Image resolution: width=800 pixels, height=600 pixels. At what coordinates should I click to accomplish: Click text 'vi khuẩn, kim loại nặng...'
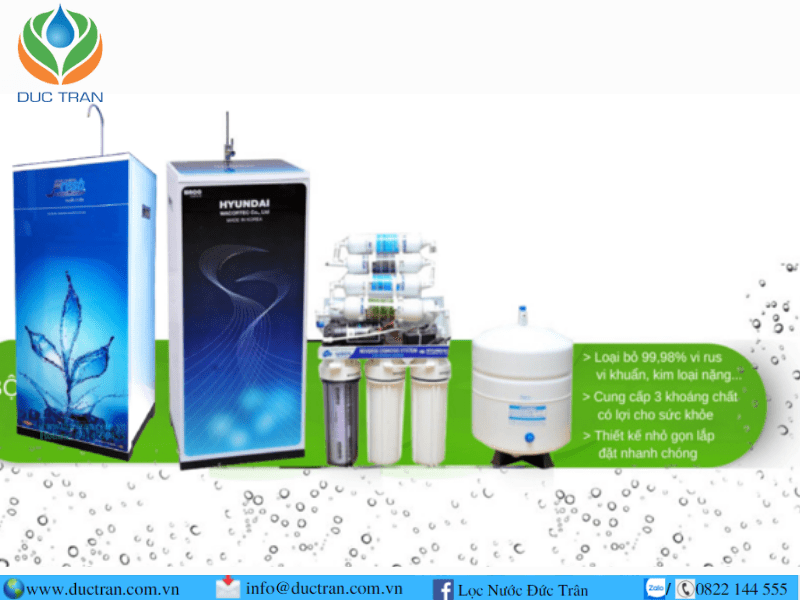point(669,375)
